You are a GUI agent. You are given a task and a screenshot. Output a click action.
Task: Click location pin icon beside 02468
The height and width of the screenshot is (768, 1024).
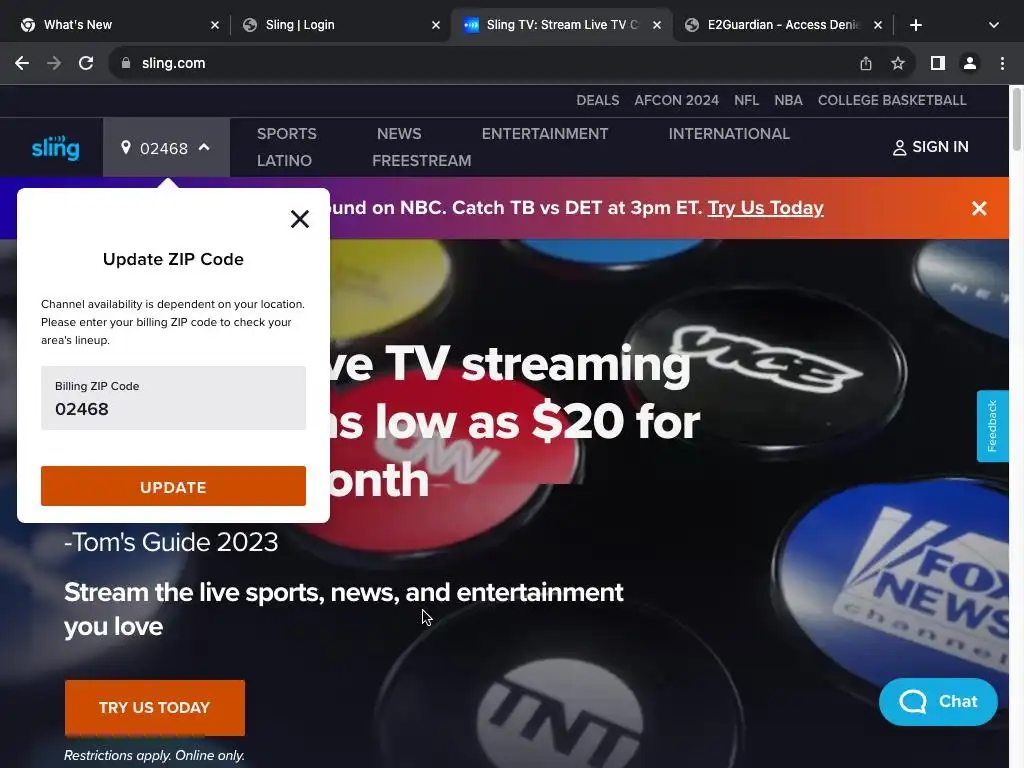[125, 148]
